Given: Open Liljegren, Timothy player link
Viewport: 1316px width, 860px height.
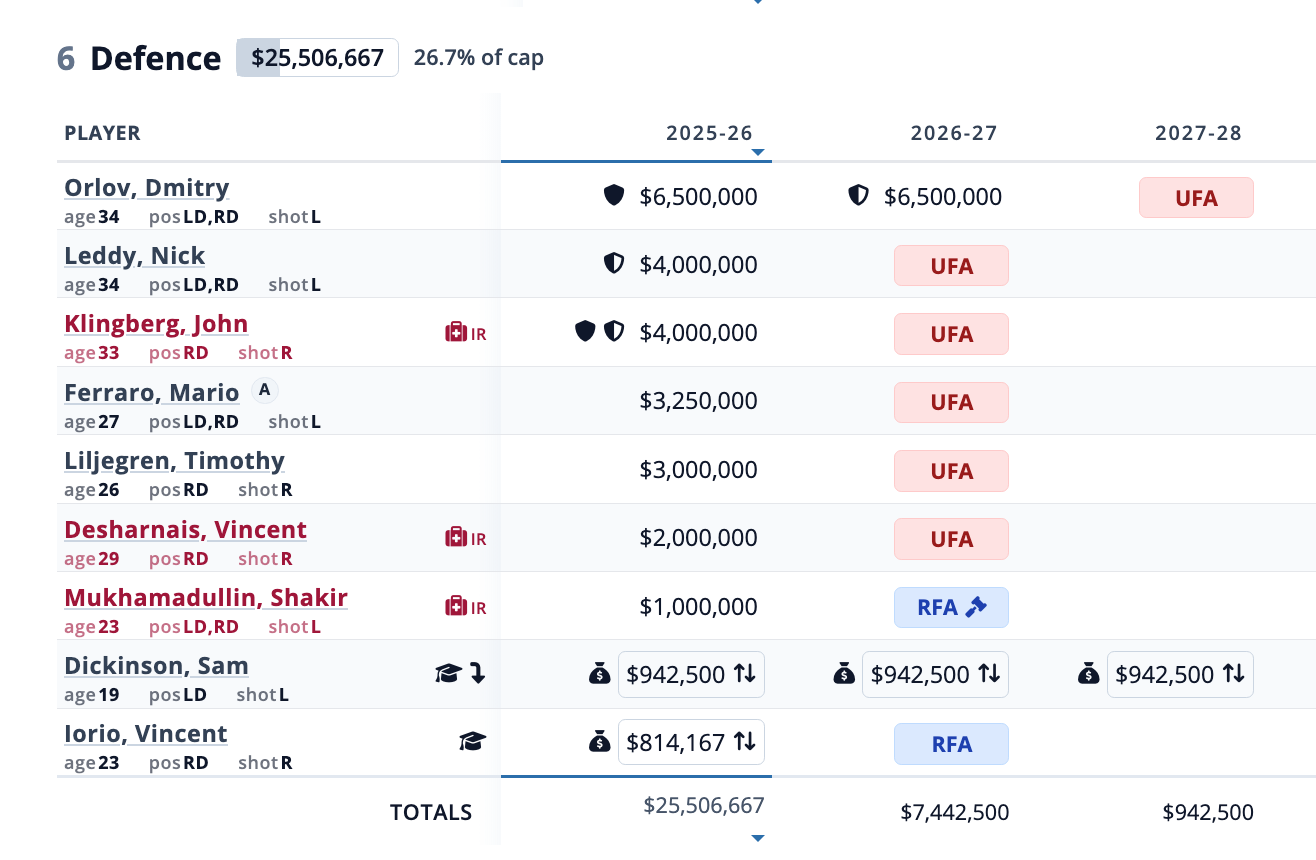Looking at the screenshot, I should coord(174,460).
